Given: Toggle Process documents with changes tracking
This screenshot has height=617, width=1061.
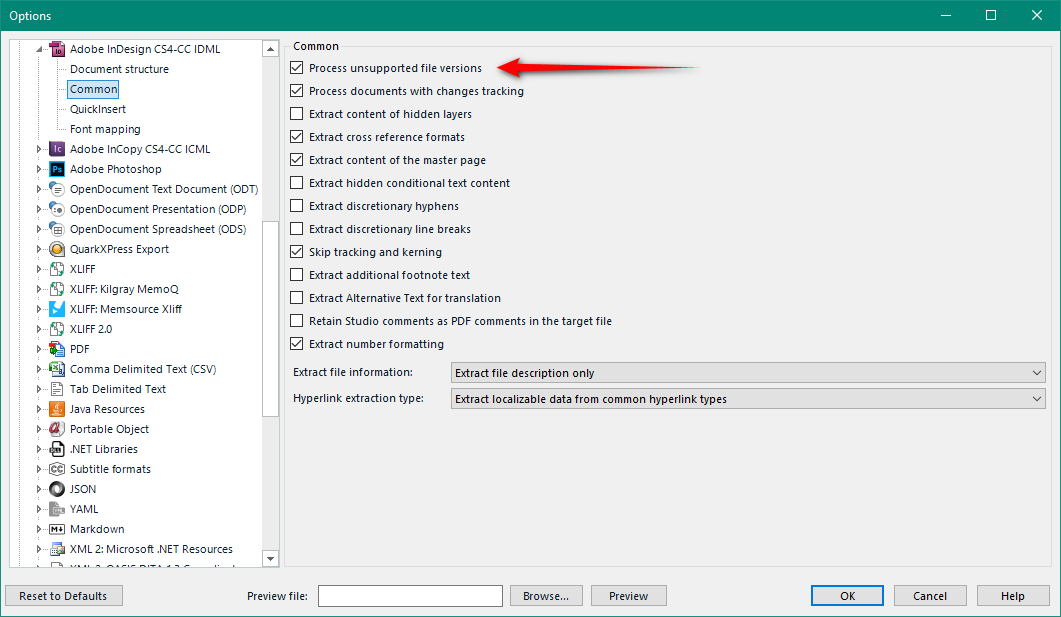Looking at the screenshot, I should (x=296, y=91).
